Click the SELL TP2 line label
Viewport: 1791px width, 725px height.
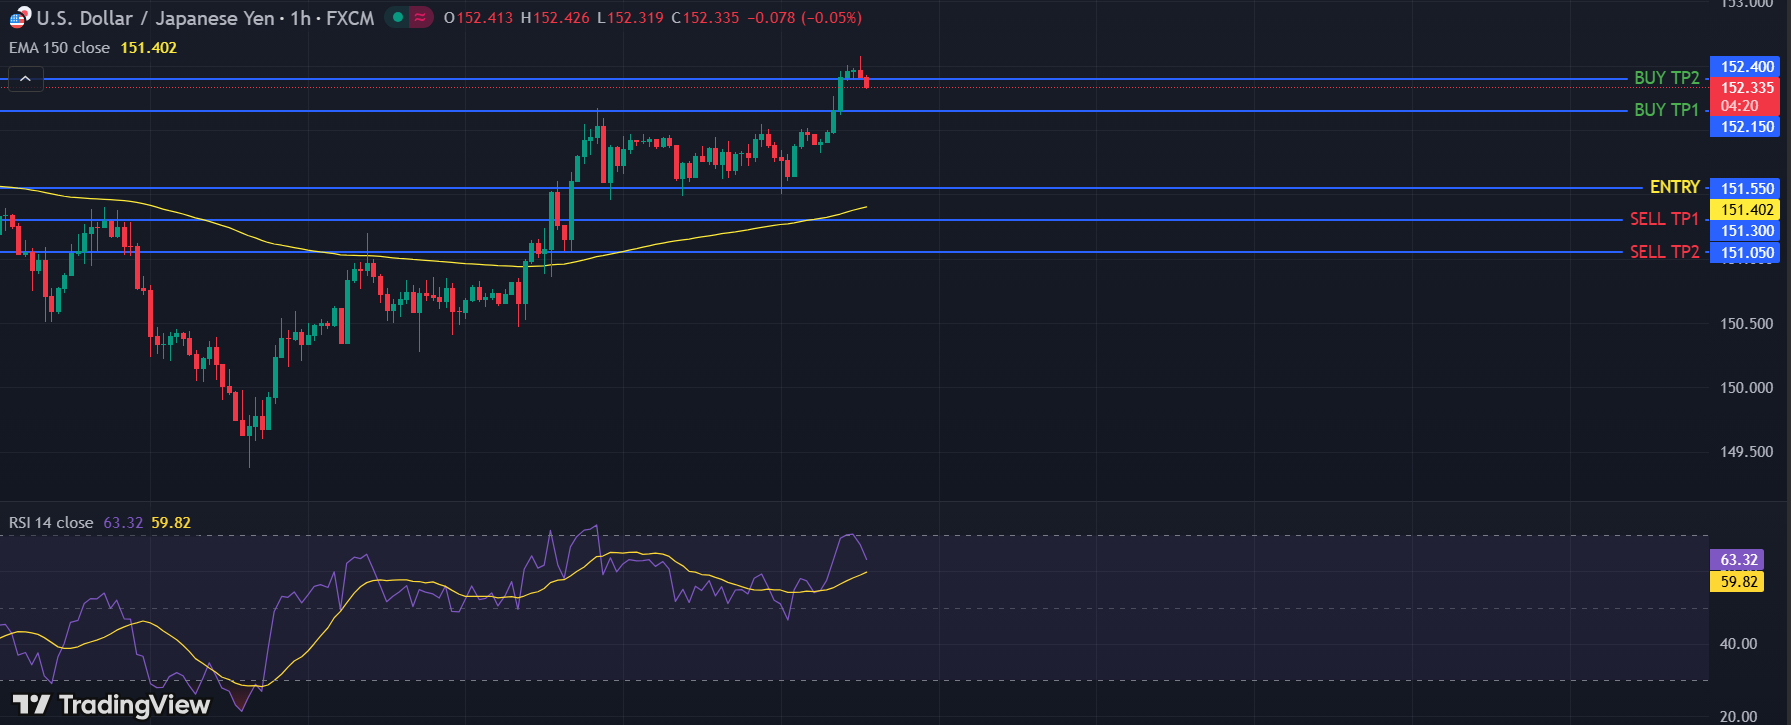point(1664,252)
